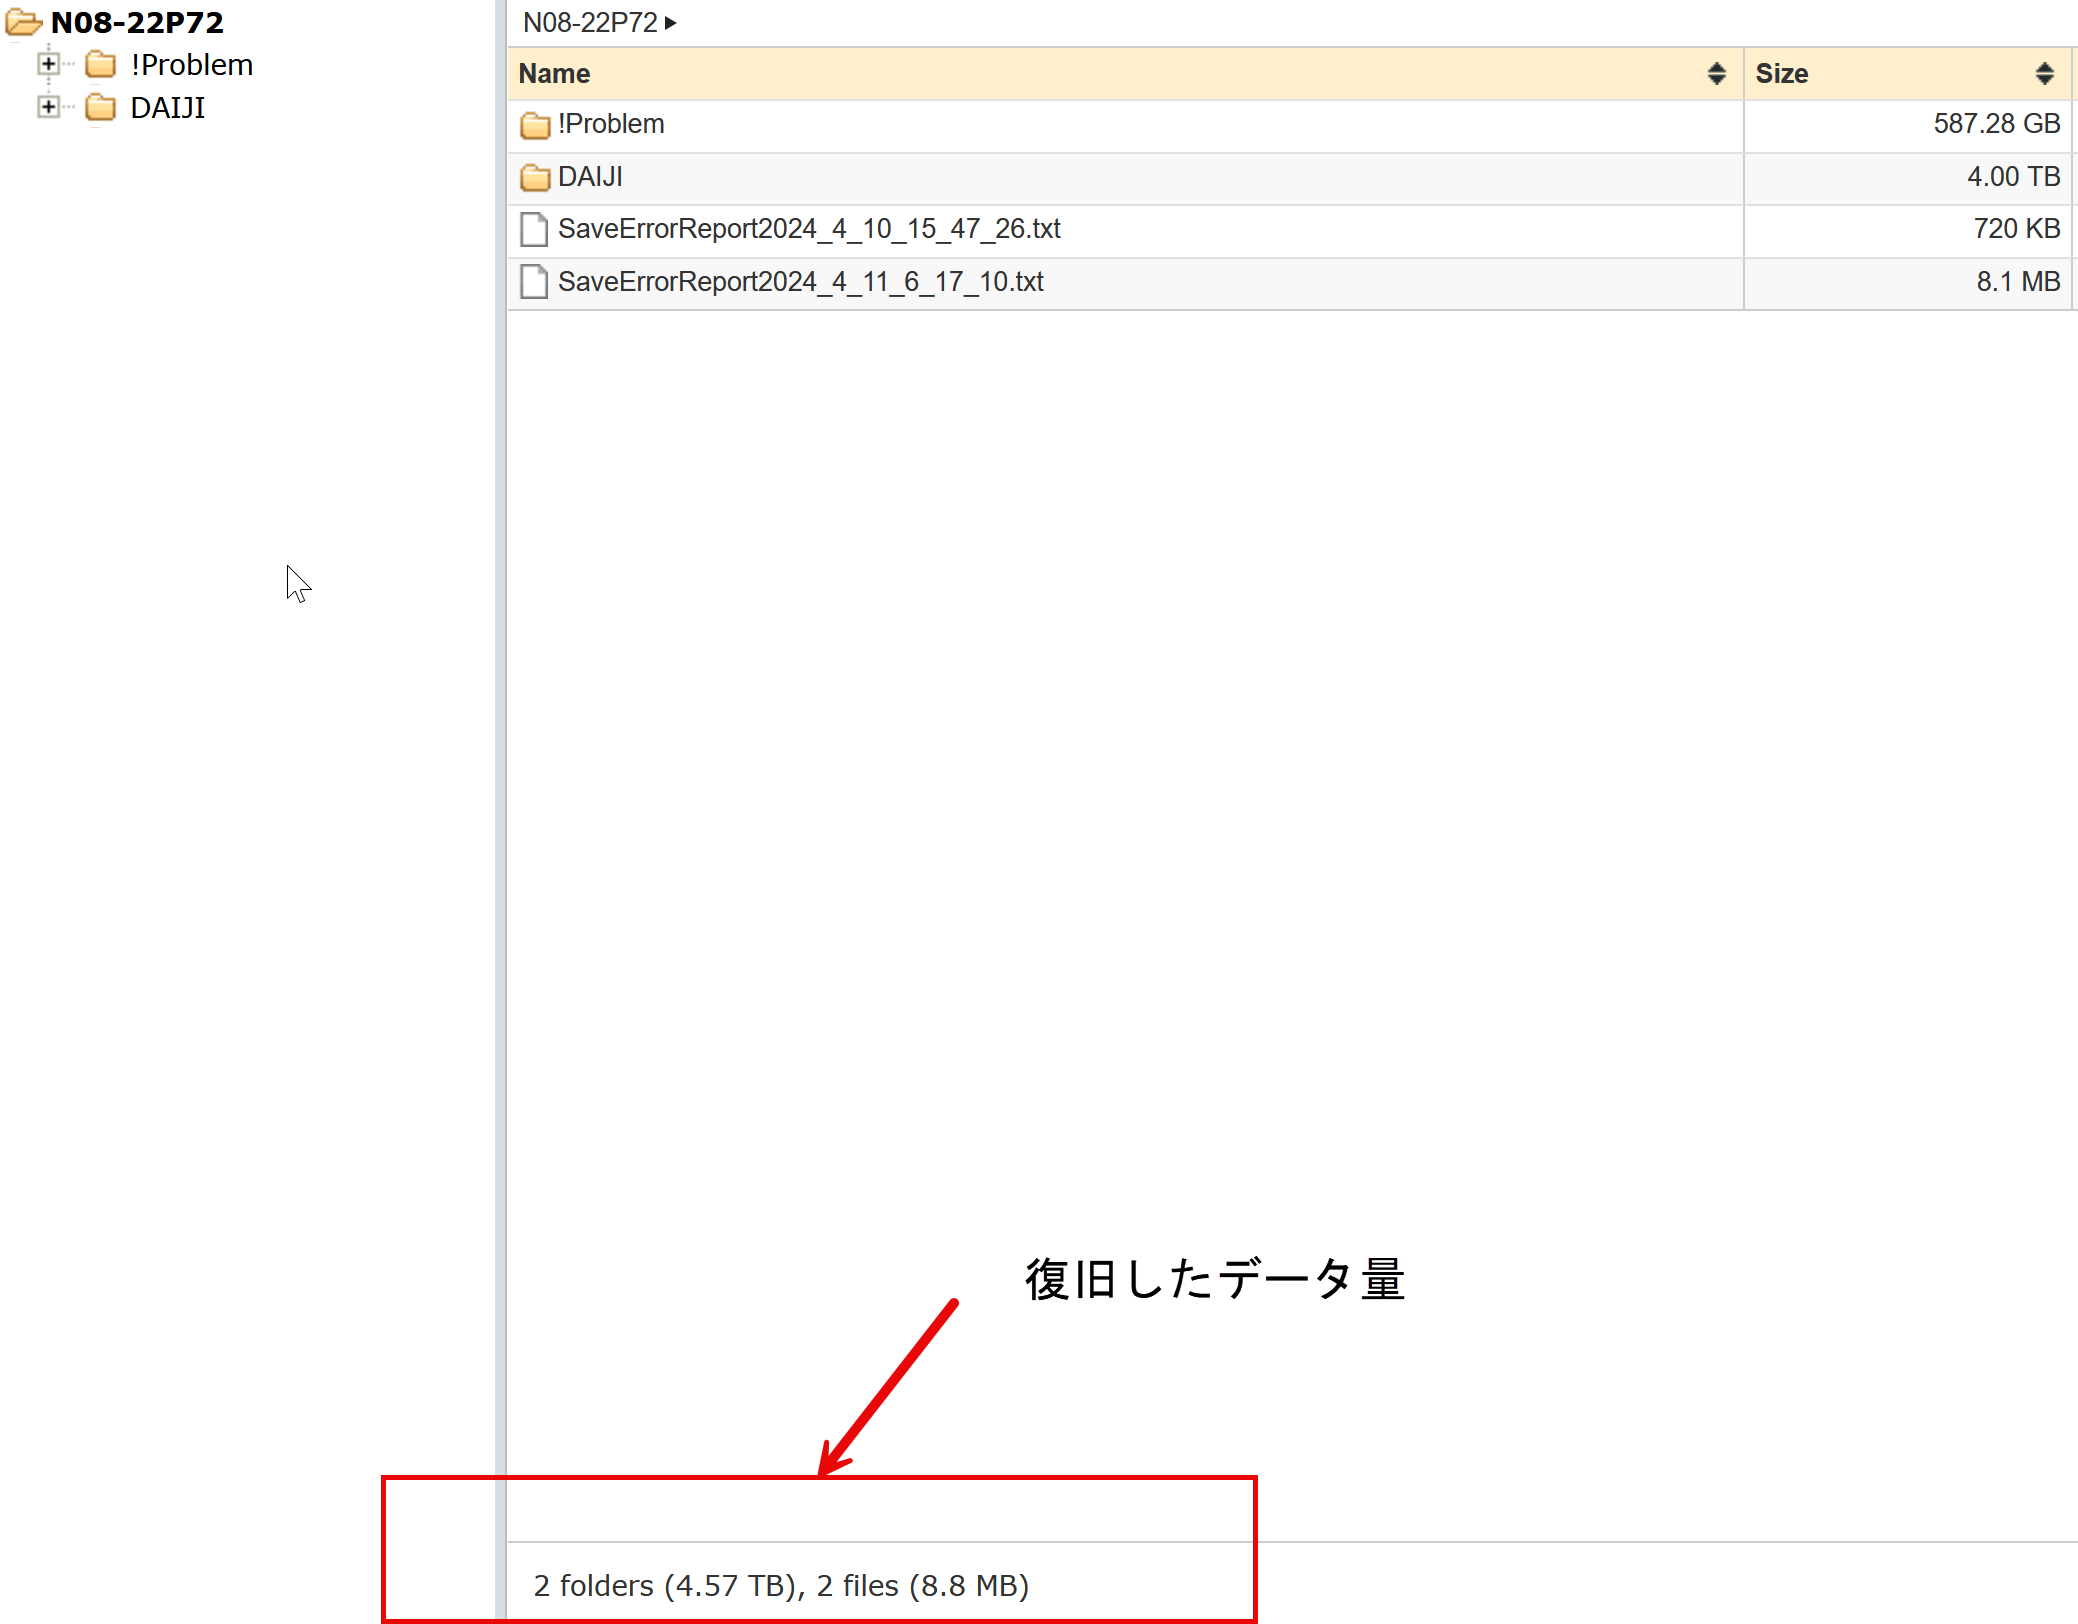Click the breadcrumb arrow after N08-22P72

(x=671, y=22)
